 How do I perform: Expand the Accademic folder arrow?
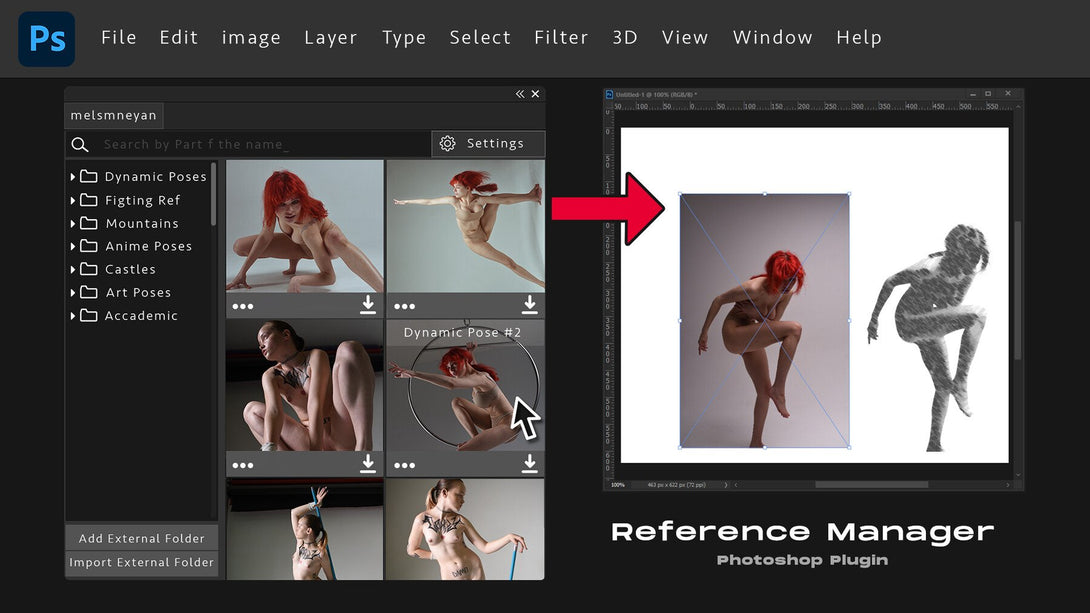coord(72,316)
